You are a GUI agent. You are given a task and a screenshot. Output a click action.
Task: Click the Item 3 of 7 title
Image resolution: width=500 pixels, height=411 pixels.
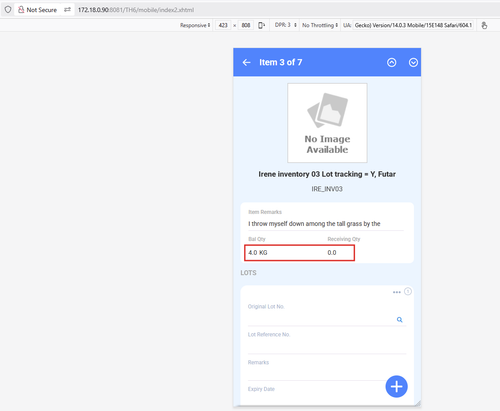281,62
